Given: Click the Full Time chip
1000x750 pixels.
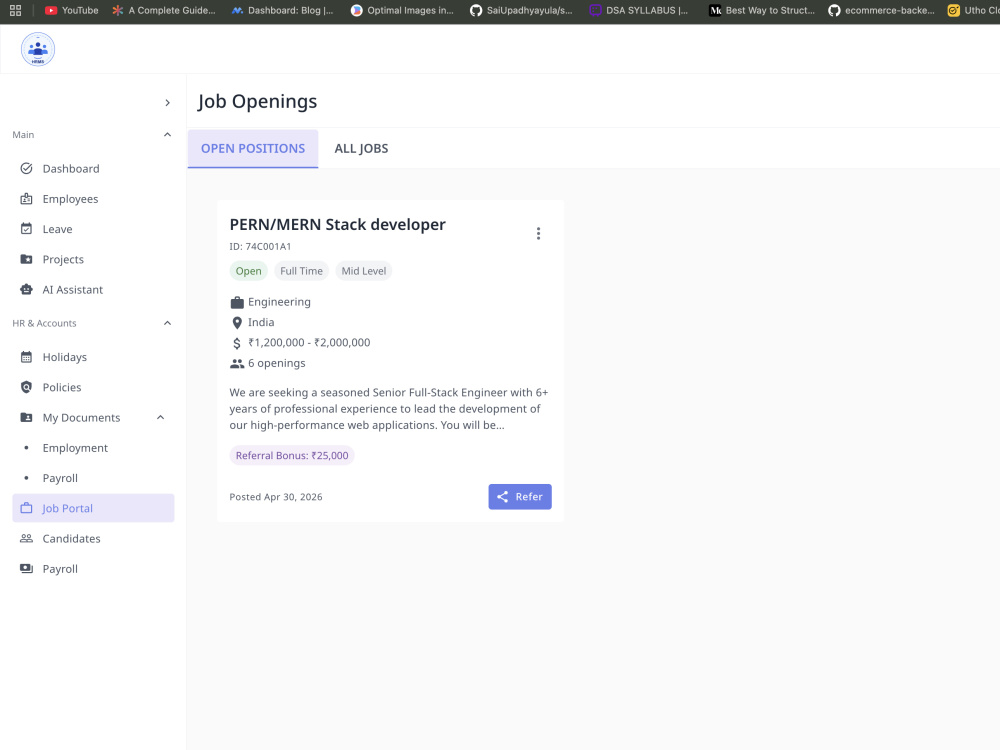Looking at the screenshot, I should [302, 271].
